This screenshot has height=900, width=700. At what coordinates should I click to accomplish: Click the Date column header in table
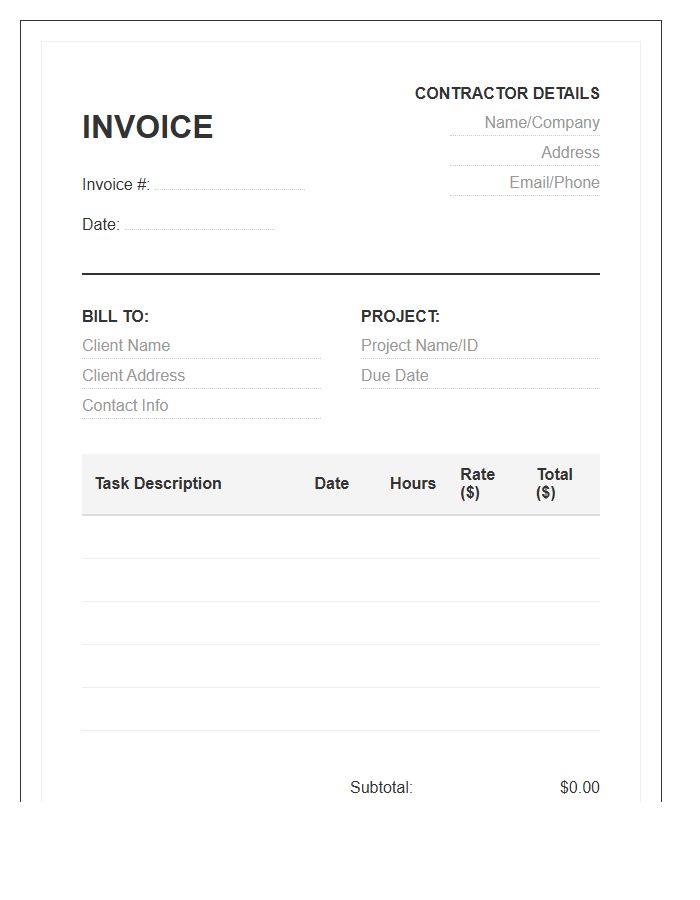tap(332, 483)
